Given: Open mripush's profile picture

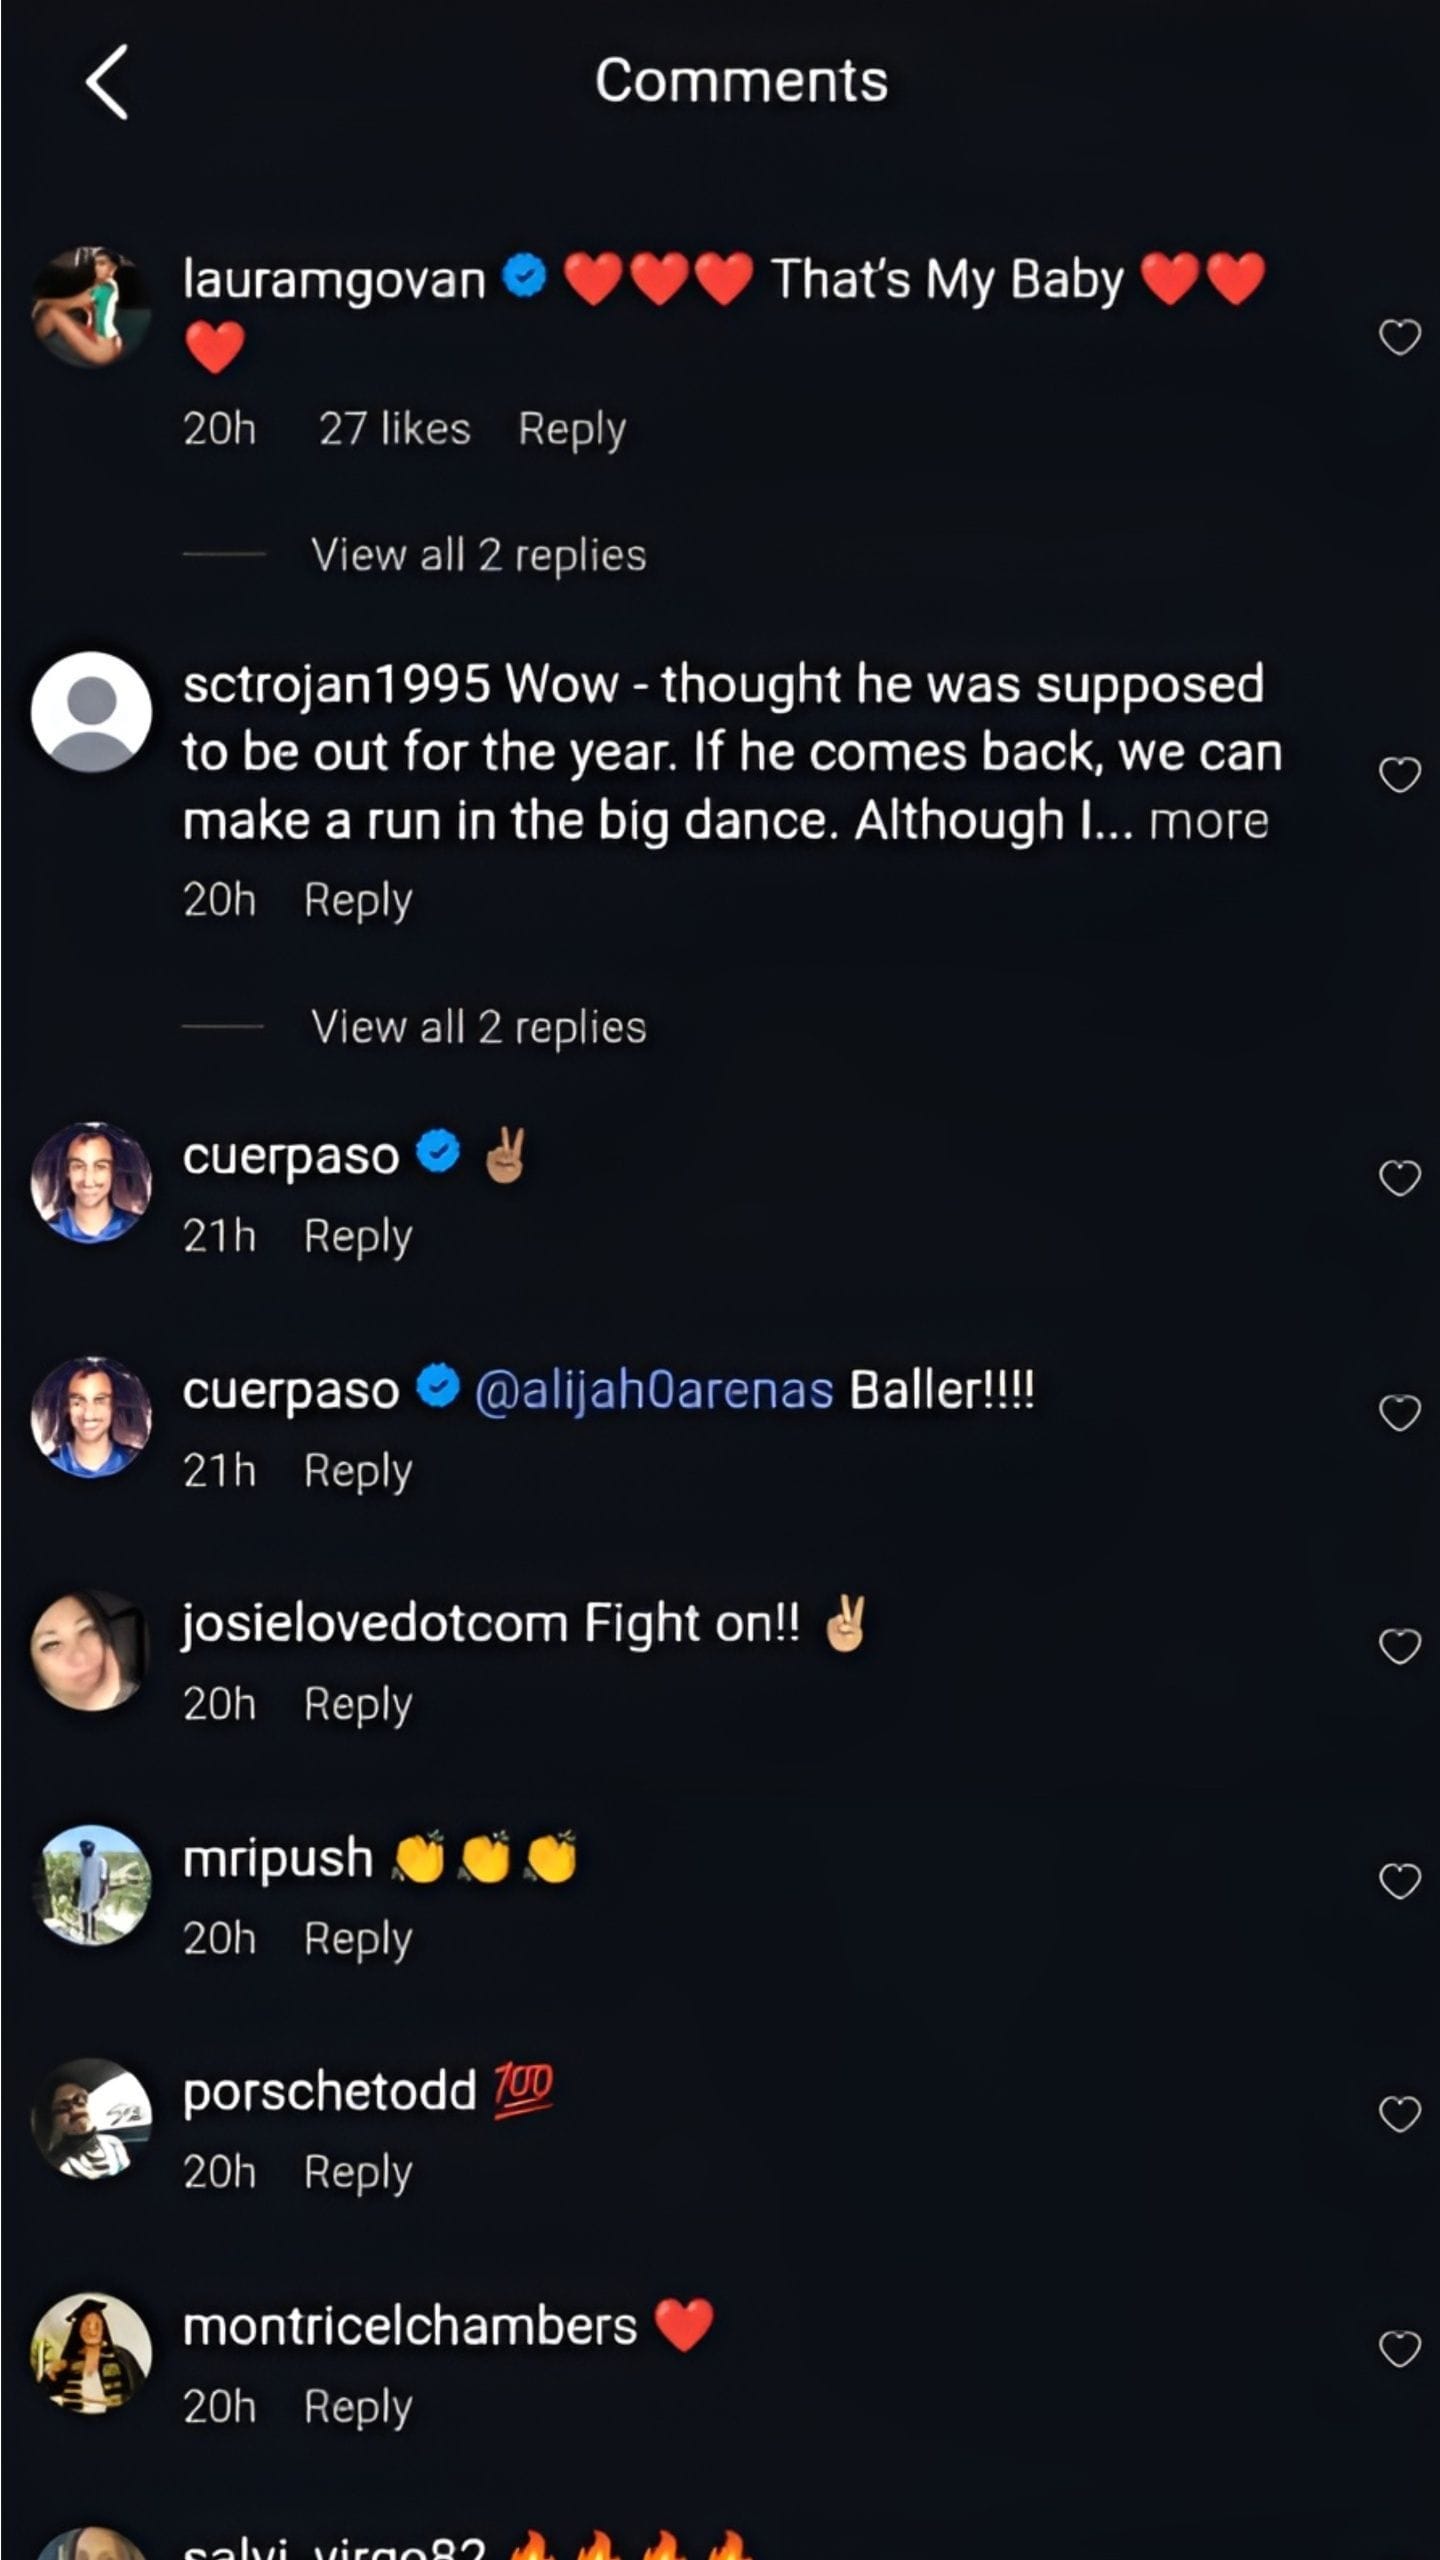Looking at the screenshot, I should (x=91, y=1885).
